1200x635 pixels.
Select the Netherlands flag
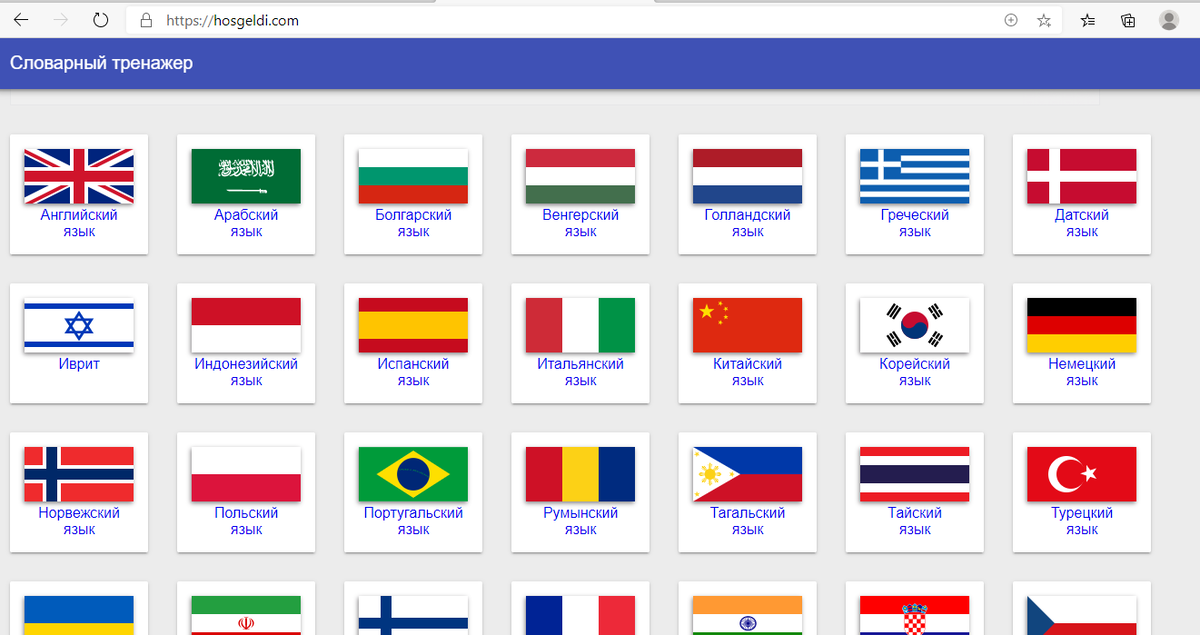point(747,176)
